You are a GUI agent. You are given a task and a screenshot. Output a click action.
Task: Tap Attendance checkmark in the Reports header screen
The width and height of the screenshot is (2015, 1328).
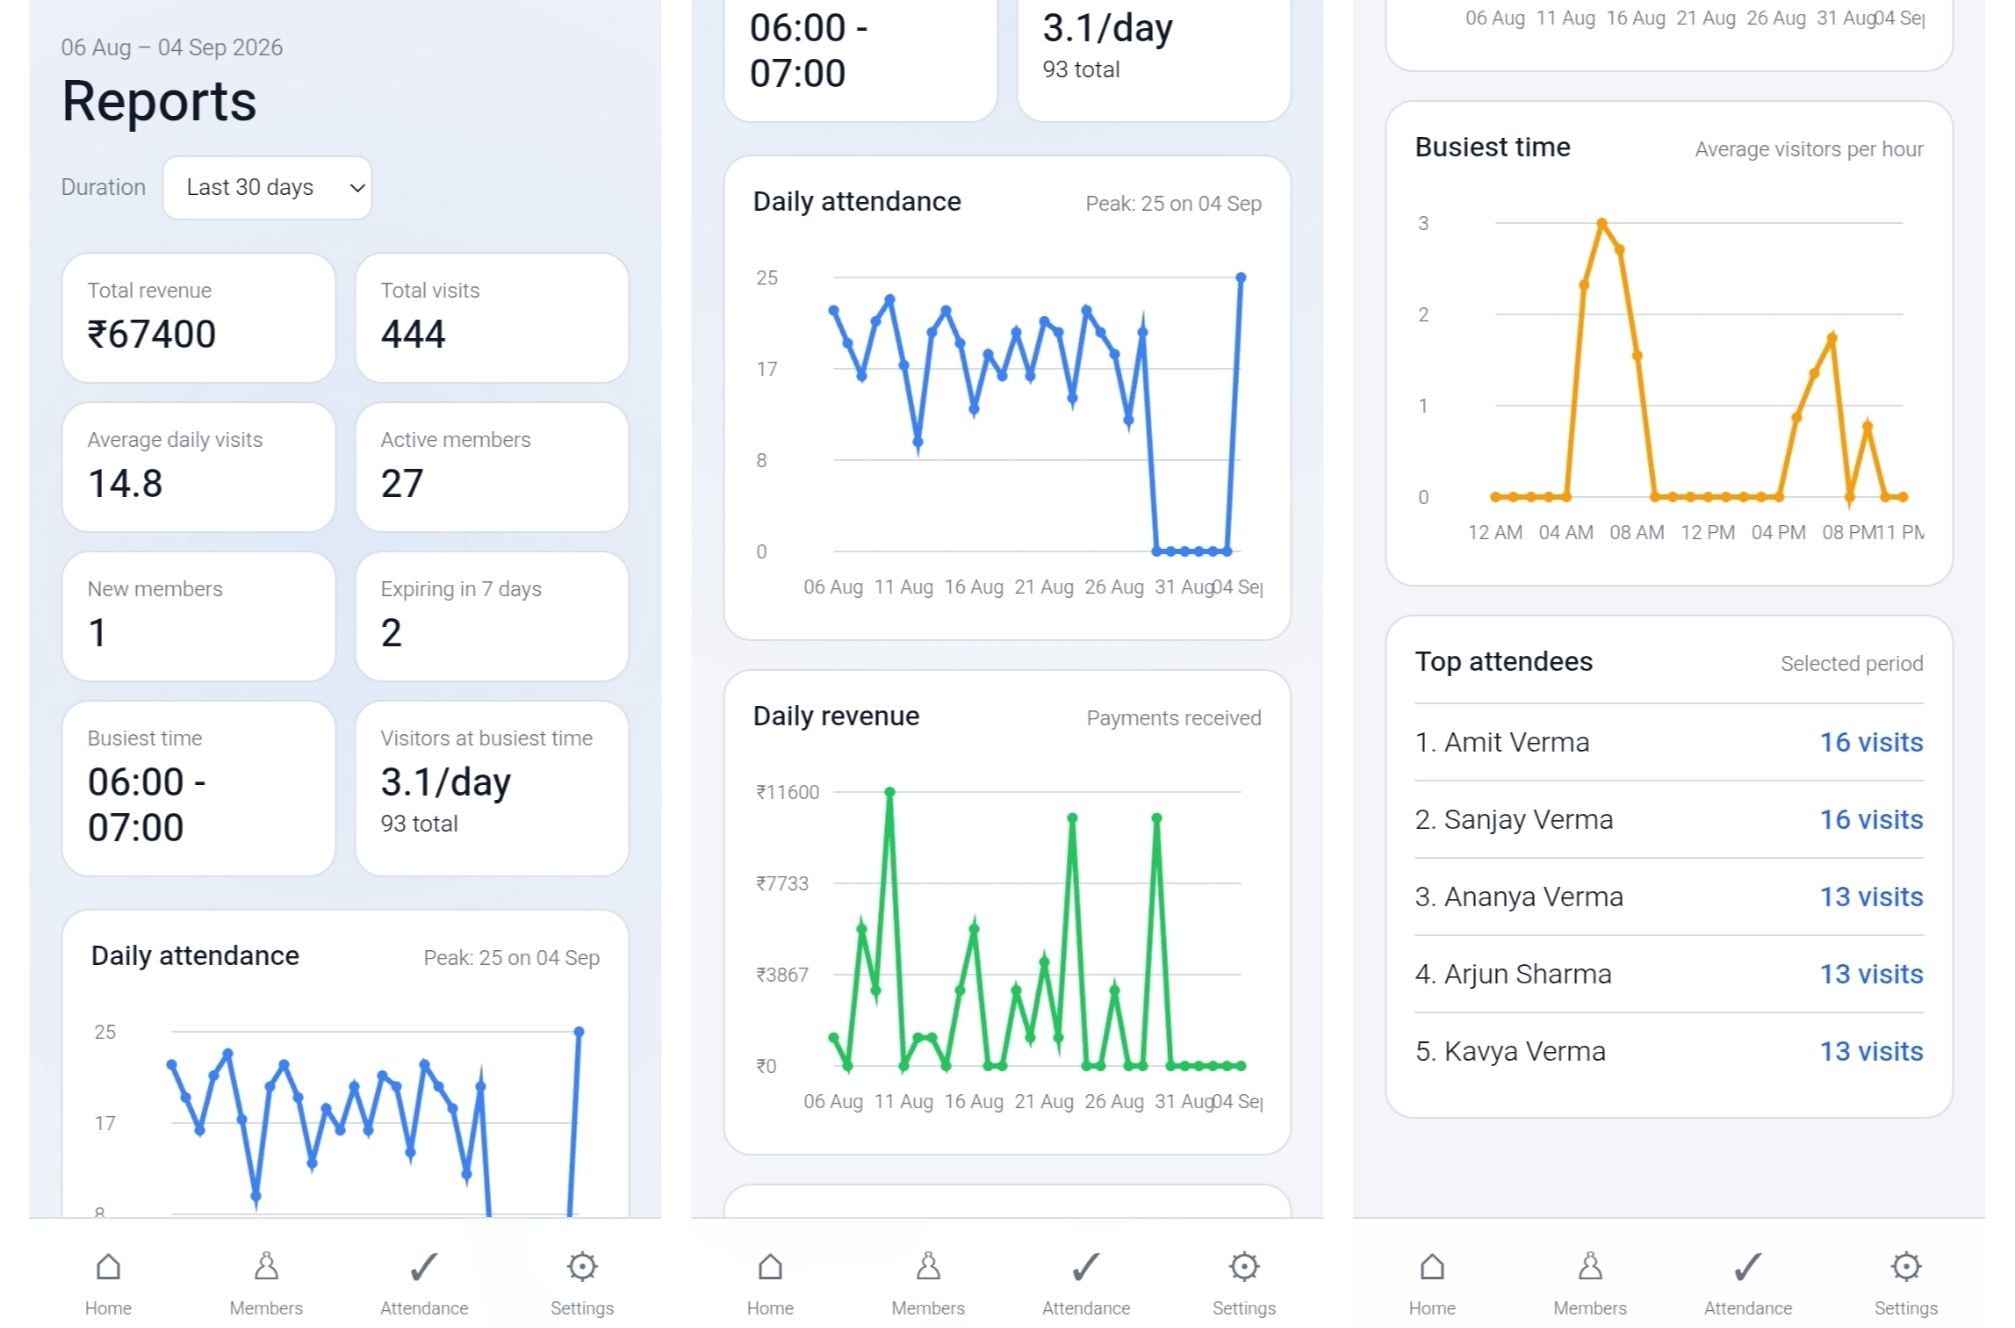pos(424,1267)
